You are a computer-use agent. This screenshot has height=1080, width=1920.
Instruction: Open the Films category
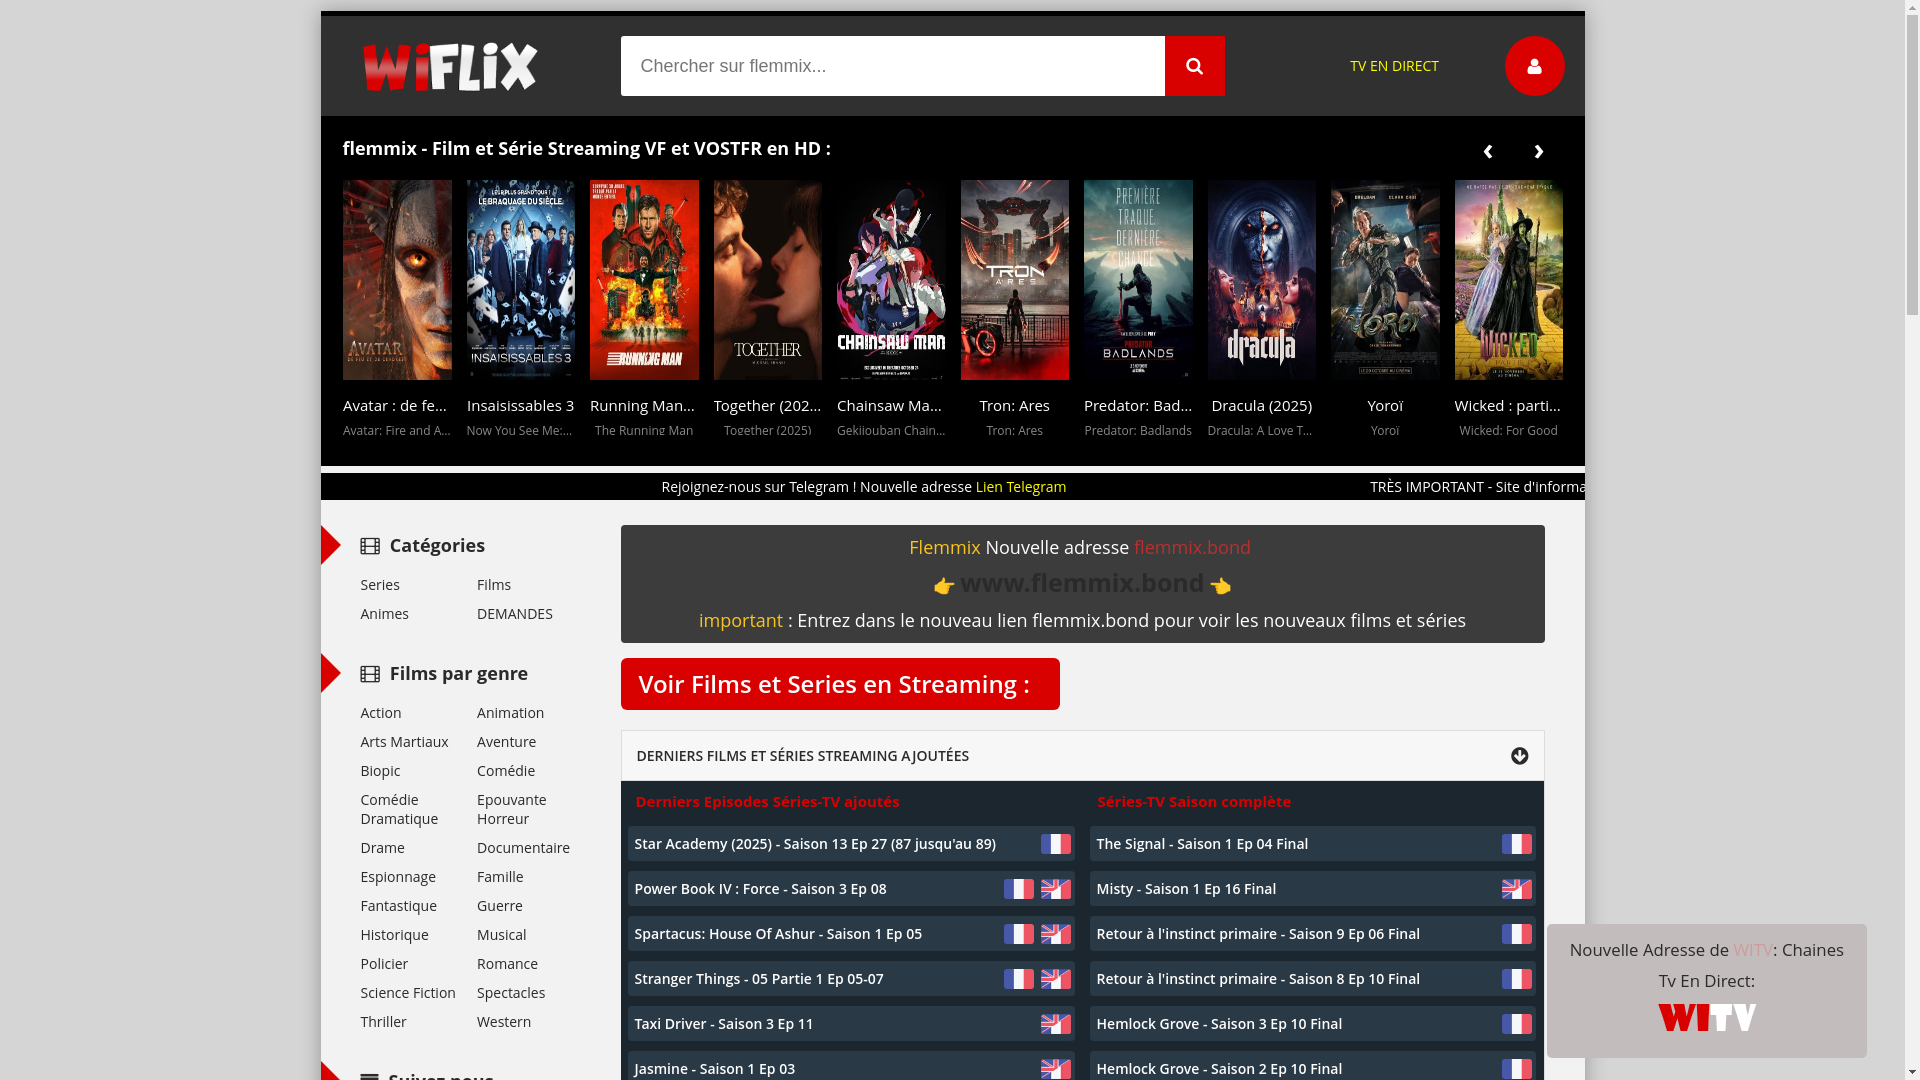(494, 585)
